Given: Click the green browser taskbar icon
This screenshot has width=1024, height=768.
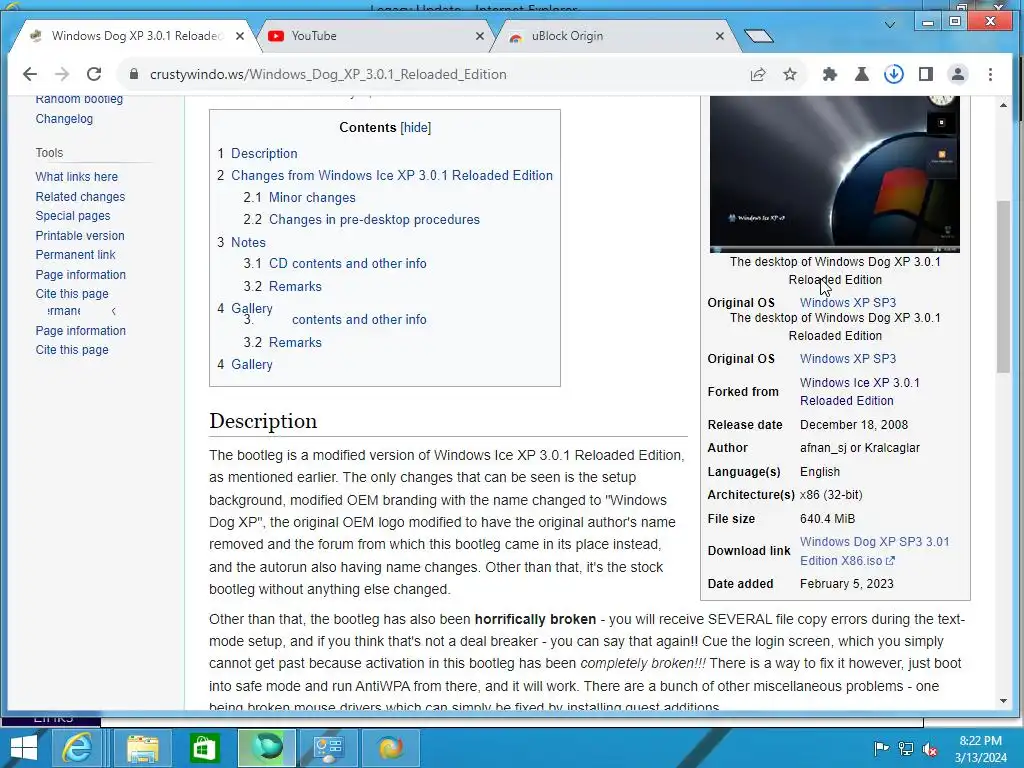Looking at the screenshot, I should pyautogui.click(x=266, y=748).
